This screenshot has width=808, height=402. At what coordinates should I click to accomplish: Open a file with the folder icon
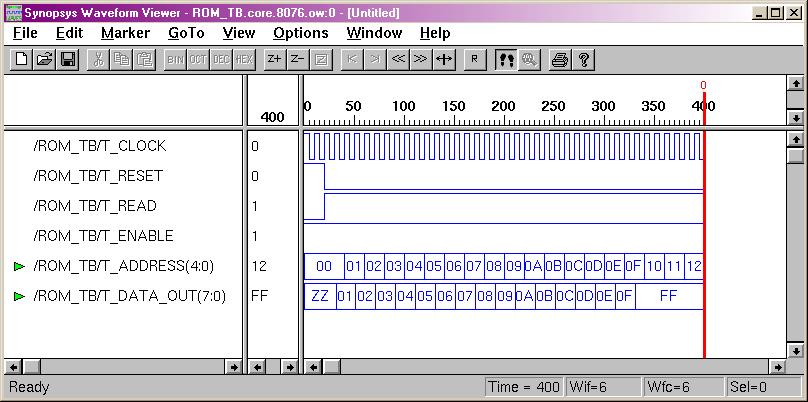[x=44, y=59]
